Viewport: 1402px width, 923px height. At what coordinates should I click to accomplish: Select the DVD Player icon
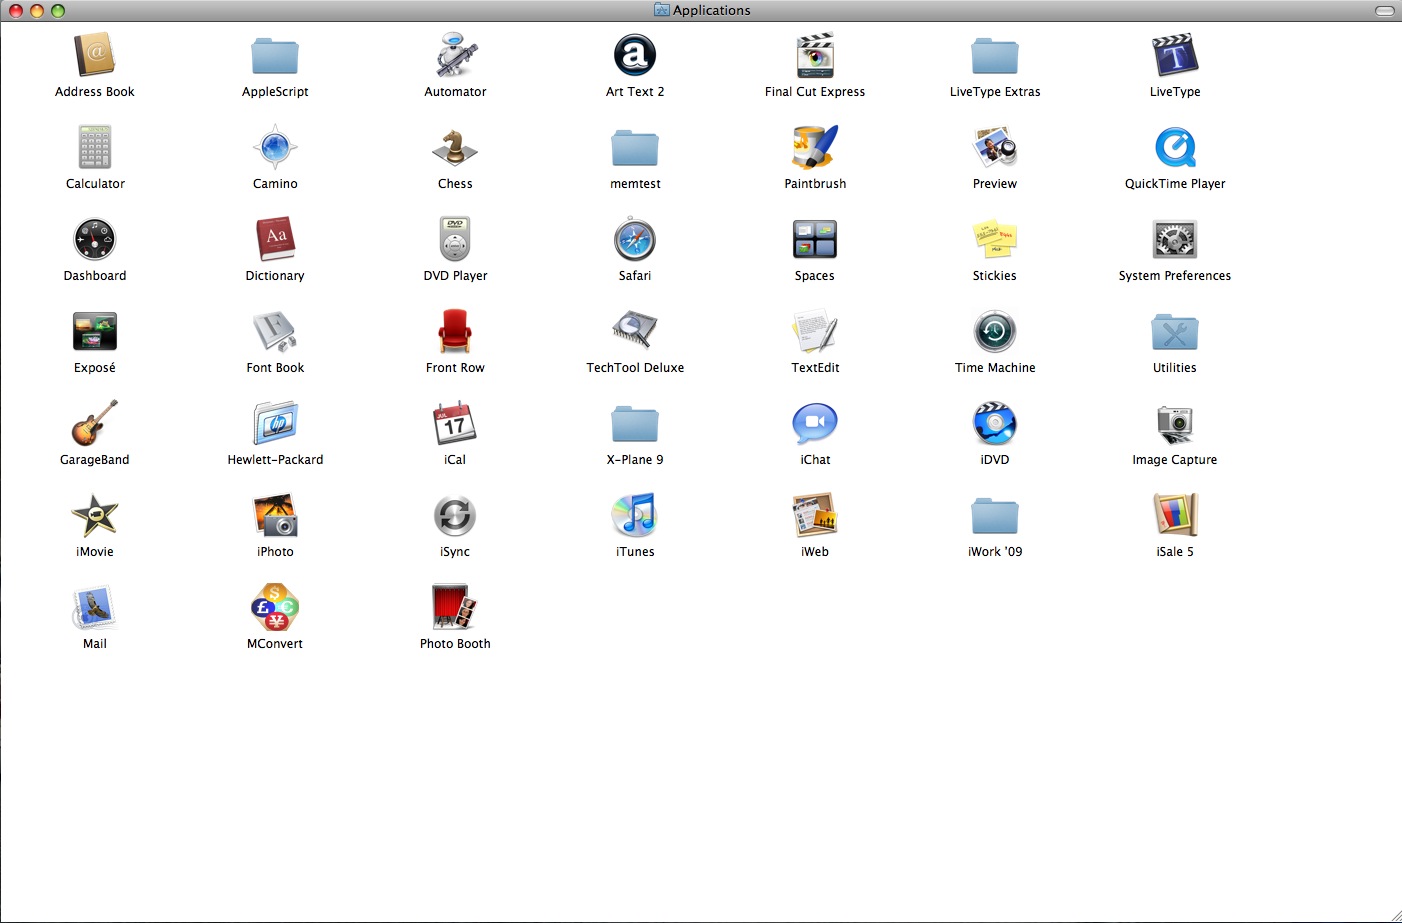point(455,239)
